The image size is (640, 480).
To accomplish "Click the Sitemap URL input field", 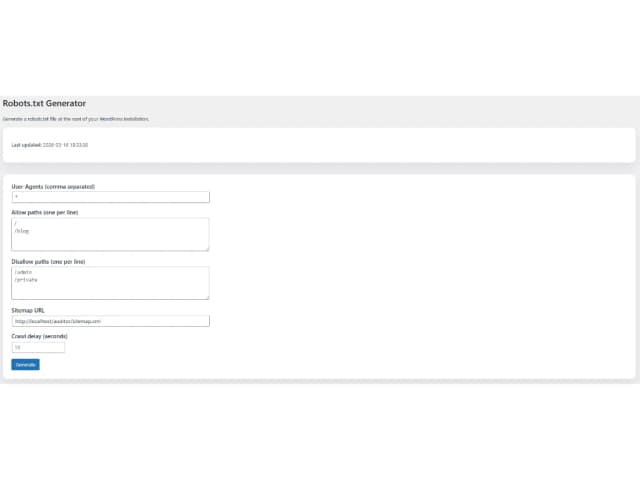I will [111, 321].
